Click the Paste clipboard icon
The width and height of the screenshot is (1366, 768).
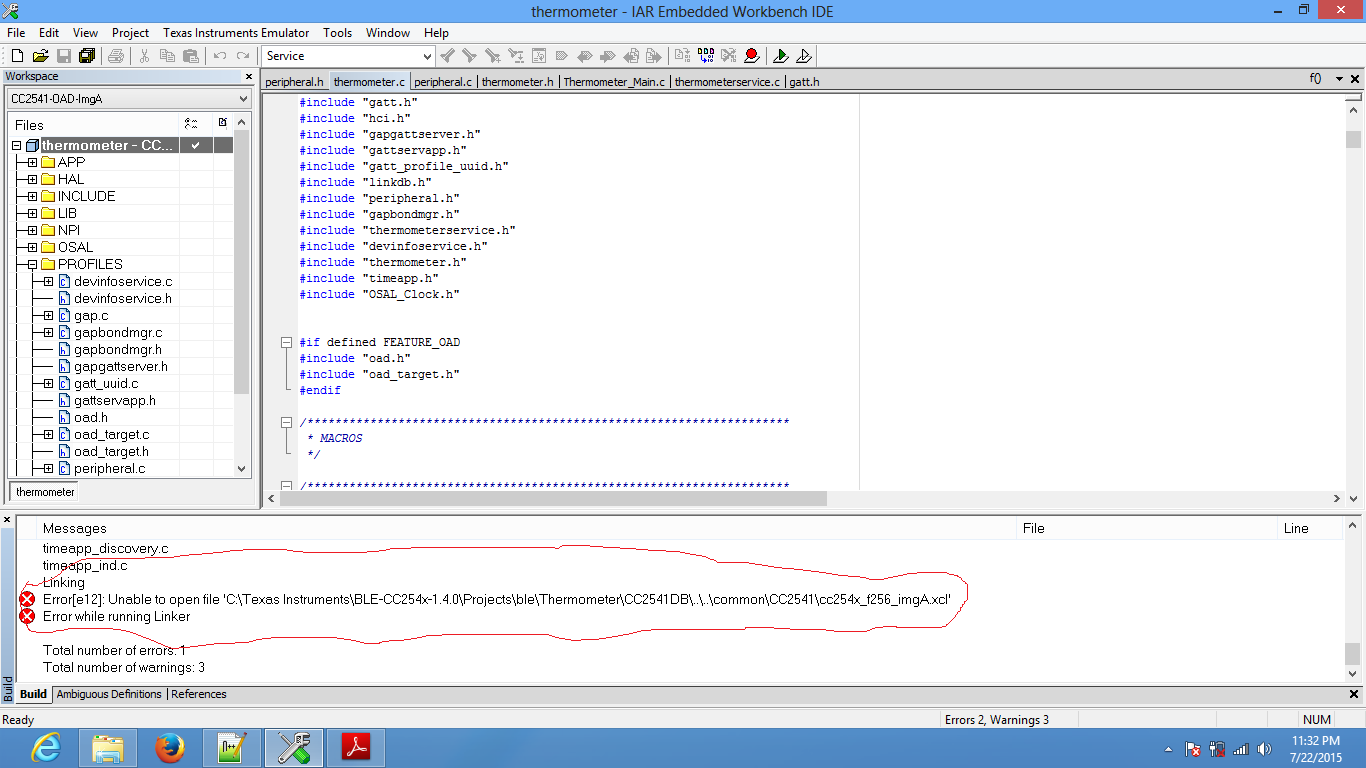click(x=190, y=56)
